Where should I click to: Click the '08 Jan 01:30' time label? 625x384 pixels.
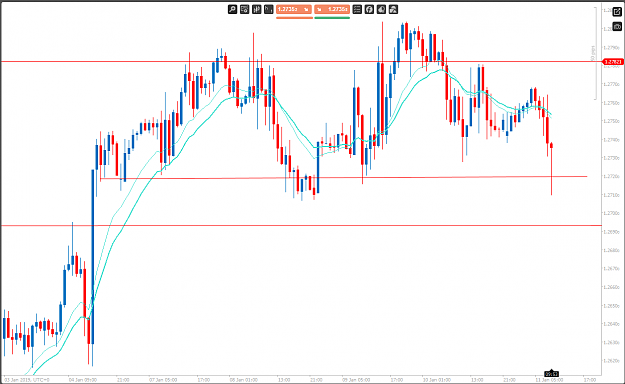[244, 380]
